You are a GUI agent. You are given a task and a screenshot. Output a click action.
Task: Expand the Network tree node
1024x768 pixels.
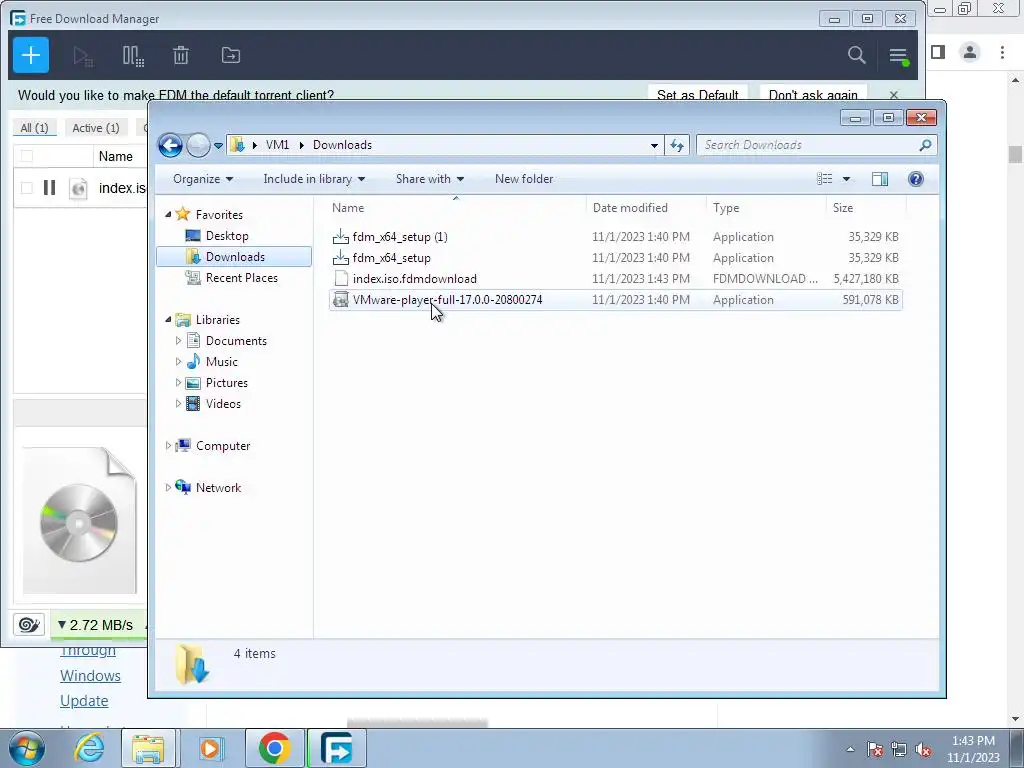tap(168, 488)
